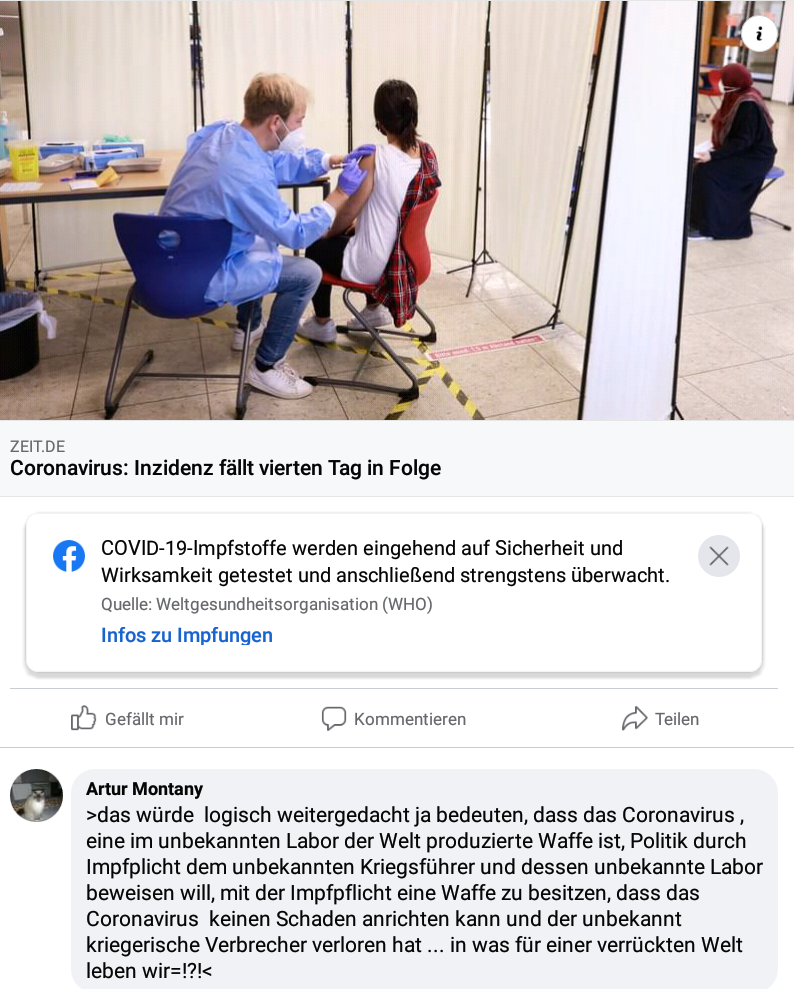Like the post with the thumbs-up icon
The width and height of the screenshot is (794, 989).
pyautogui.click(x=83, y=718)
